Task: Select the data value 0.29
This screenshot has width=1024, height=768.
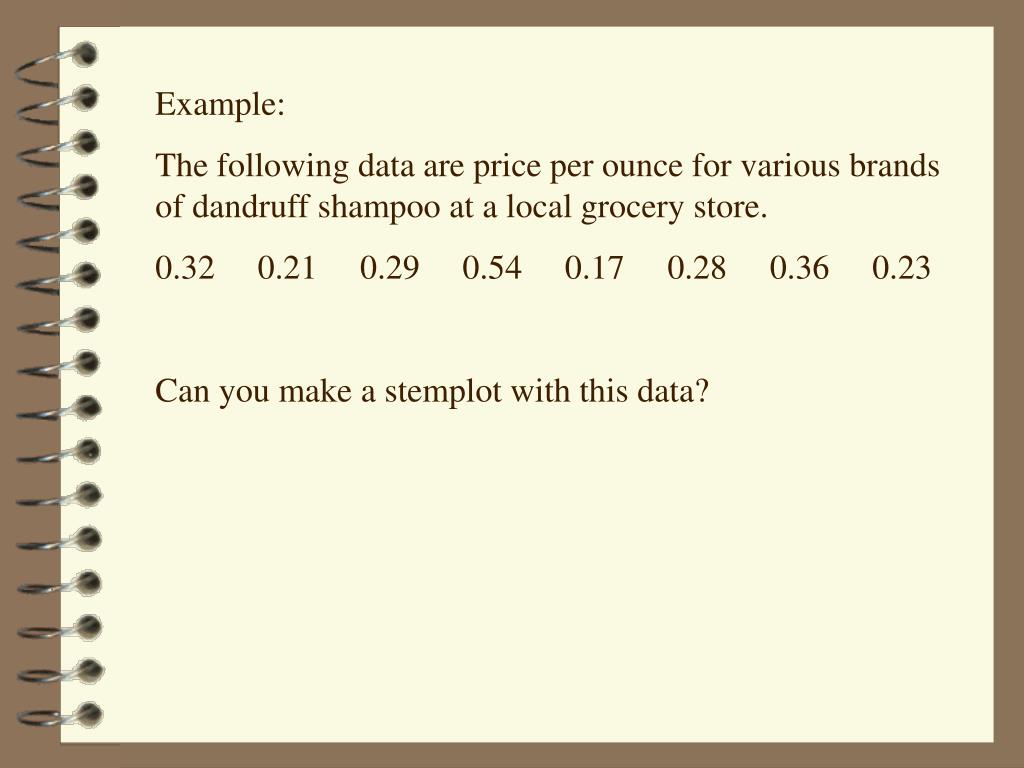Action: tap(389, 268)
